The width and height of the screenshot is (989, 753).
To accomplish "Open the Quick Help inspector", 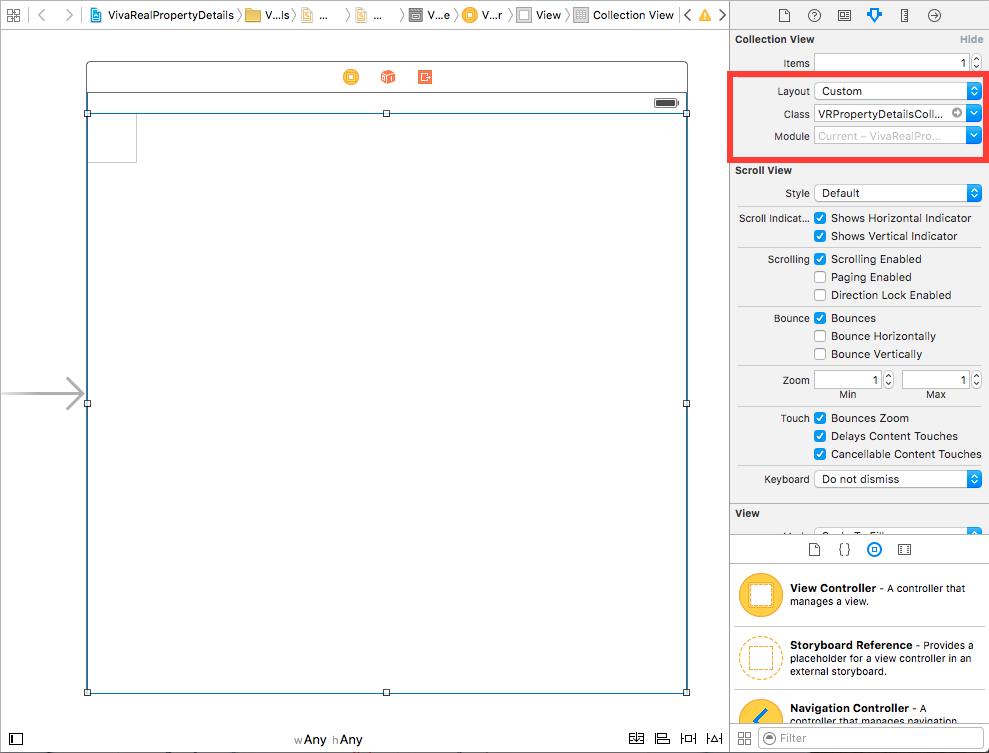I will pyautogui.click(x=814, y=16).
